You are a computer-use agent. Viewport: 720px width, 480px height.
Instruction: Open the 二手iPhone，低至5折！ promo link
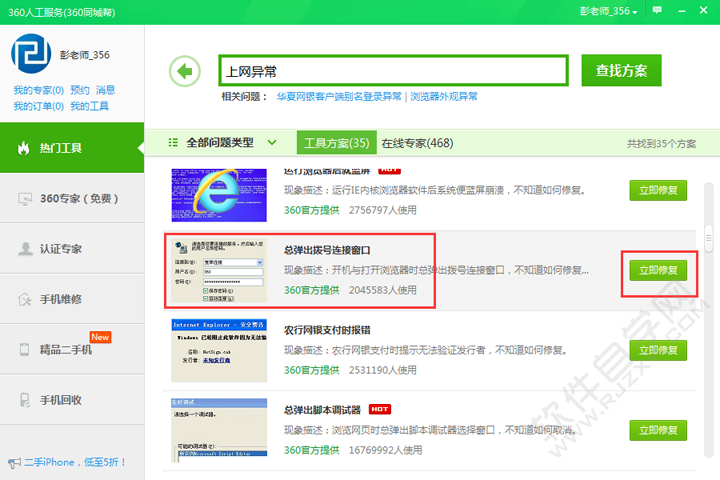pos(75,462)
